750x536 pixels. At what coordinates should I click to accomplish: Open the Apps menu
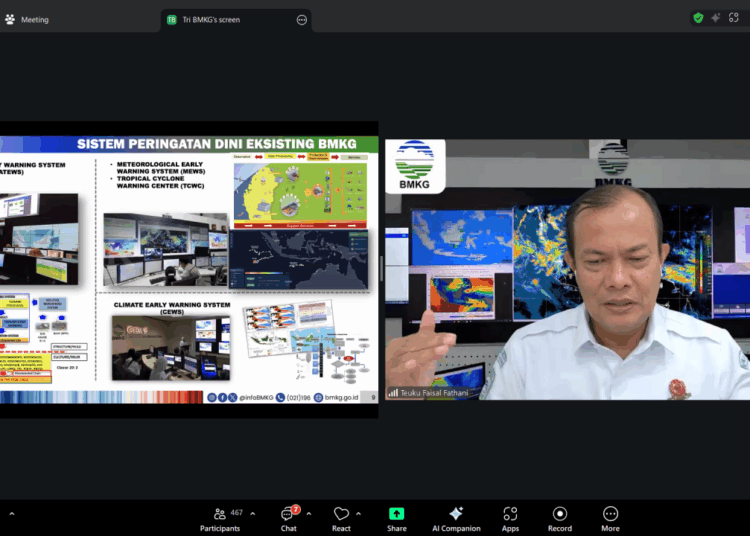(510, 519)
